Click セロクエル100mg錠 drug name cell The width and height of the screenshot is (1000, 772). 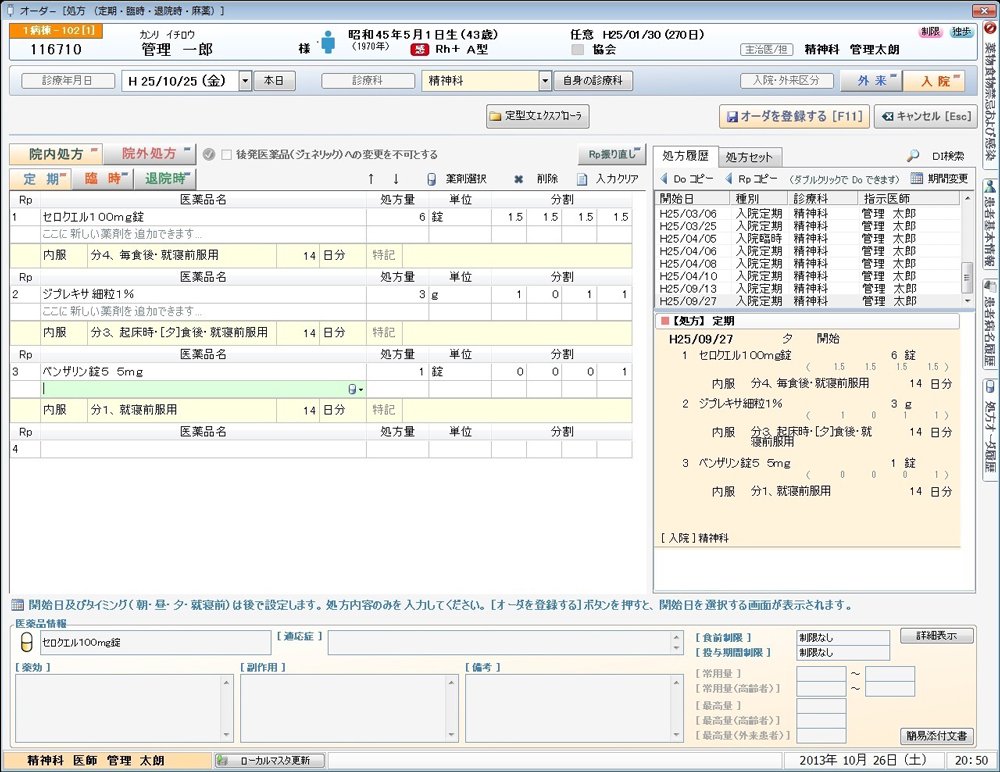pyautogui.click(x=203, y=217)
